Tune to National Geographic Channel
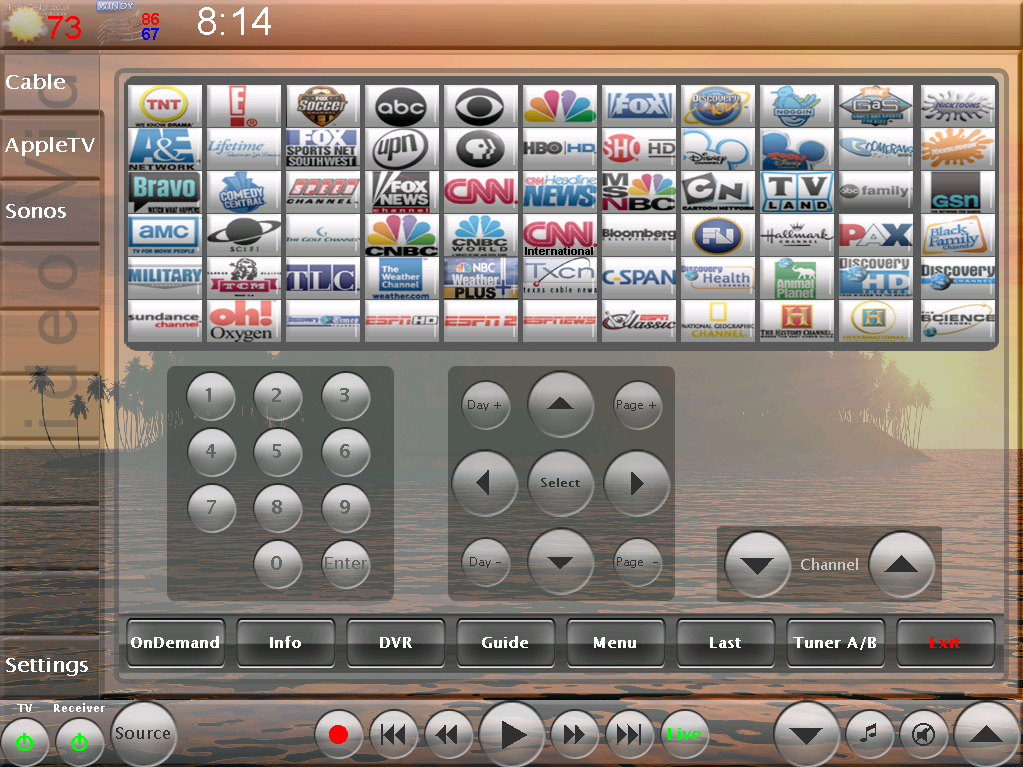This screenshot has width=1023, height=767. pyautogui.click(x=717, y=321)
